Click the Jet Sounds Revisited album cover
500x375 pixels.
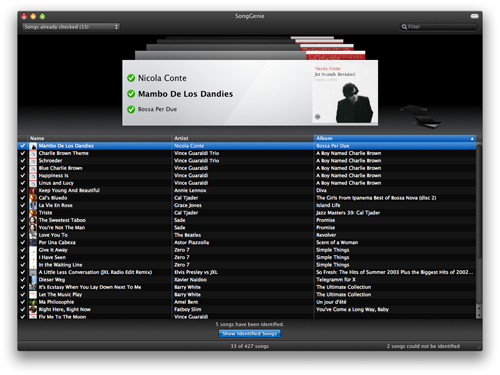tap(345, 92)
